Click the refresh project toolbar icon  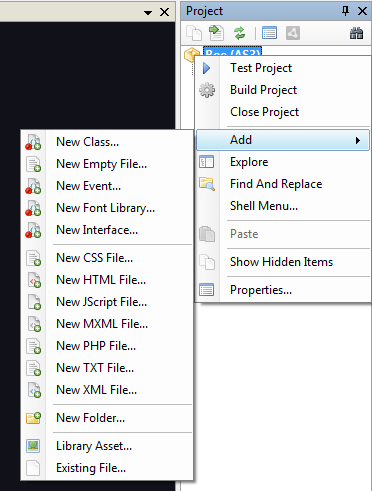239,33
